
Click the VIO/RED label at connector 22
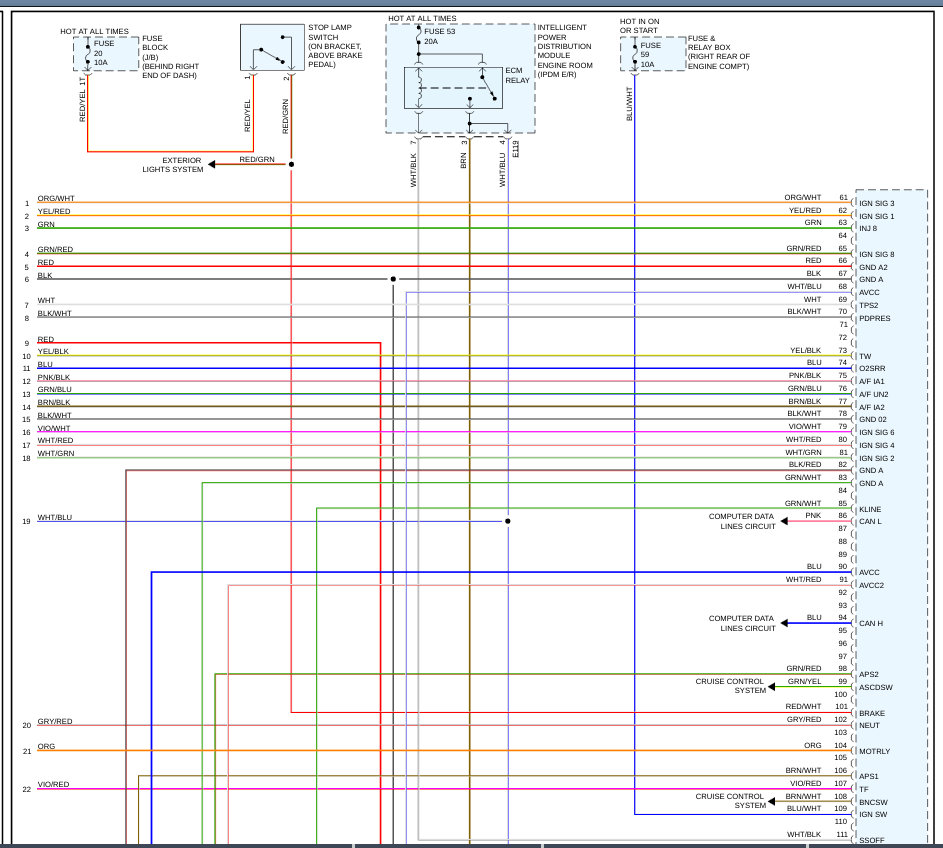coord(54,784)
